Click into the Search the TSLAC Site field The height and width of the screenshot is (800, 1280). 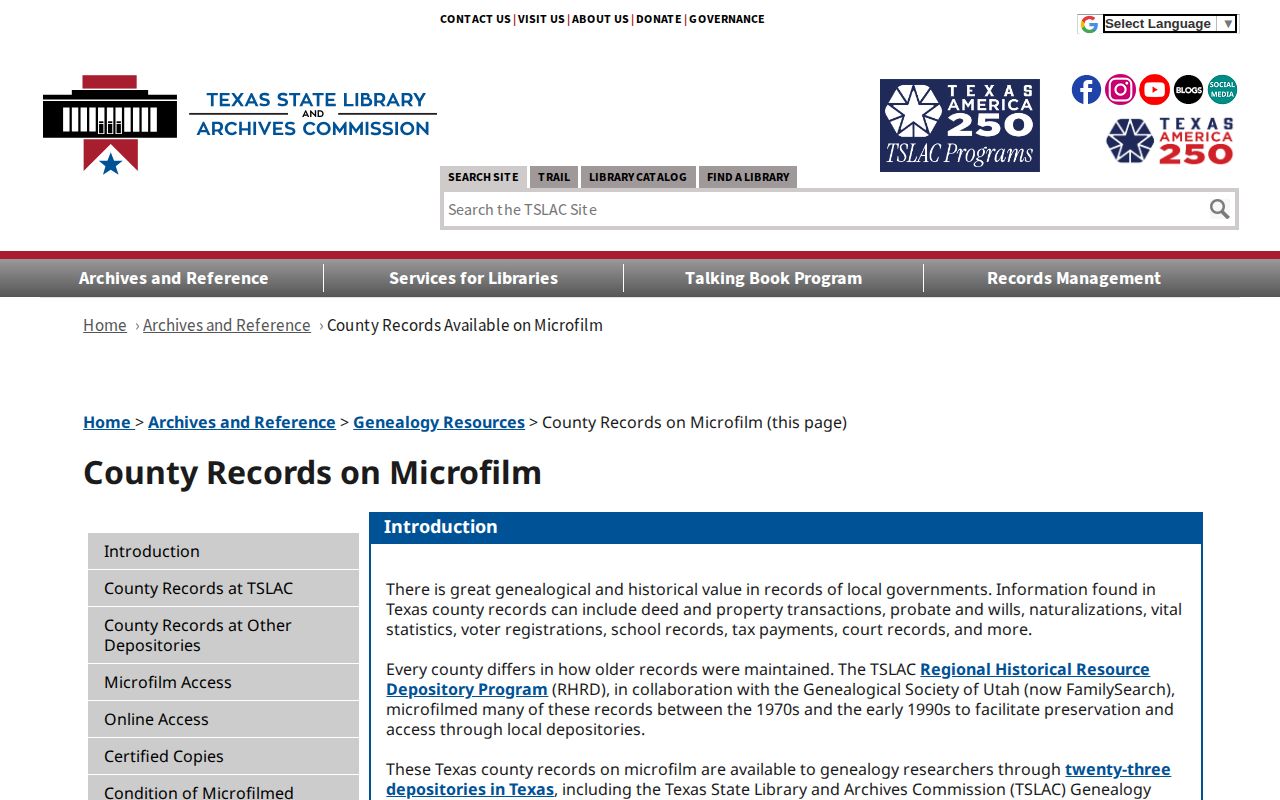pyautogui.click(x=824, y=209)
